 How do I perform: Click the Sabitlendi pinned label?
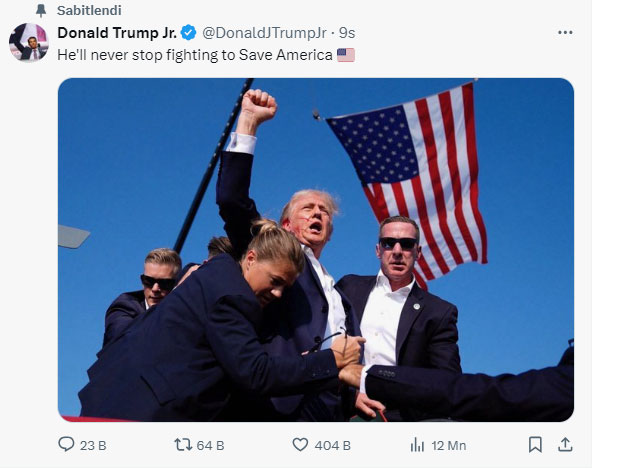point(89,10)
